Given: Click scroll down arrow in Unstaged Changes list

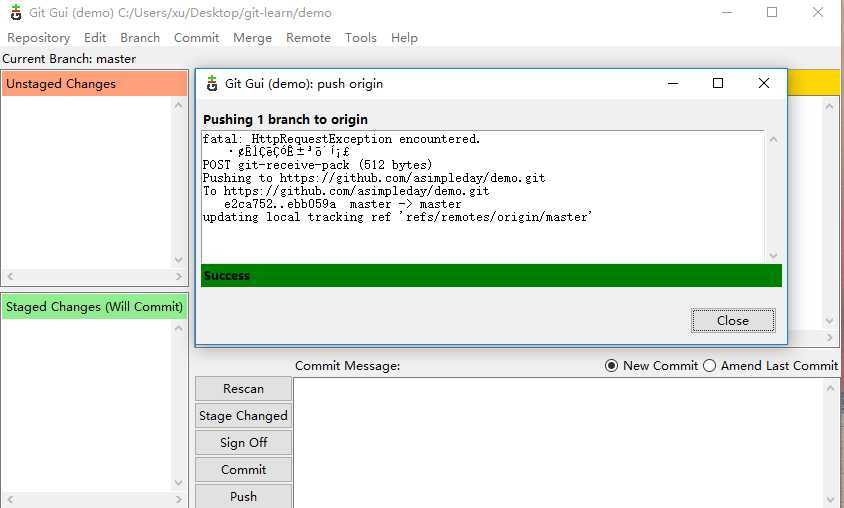Looking at the screenshot, I should (x=179, y=260).
